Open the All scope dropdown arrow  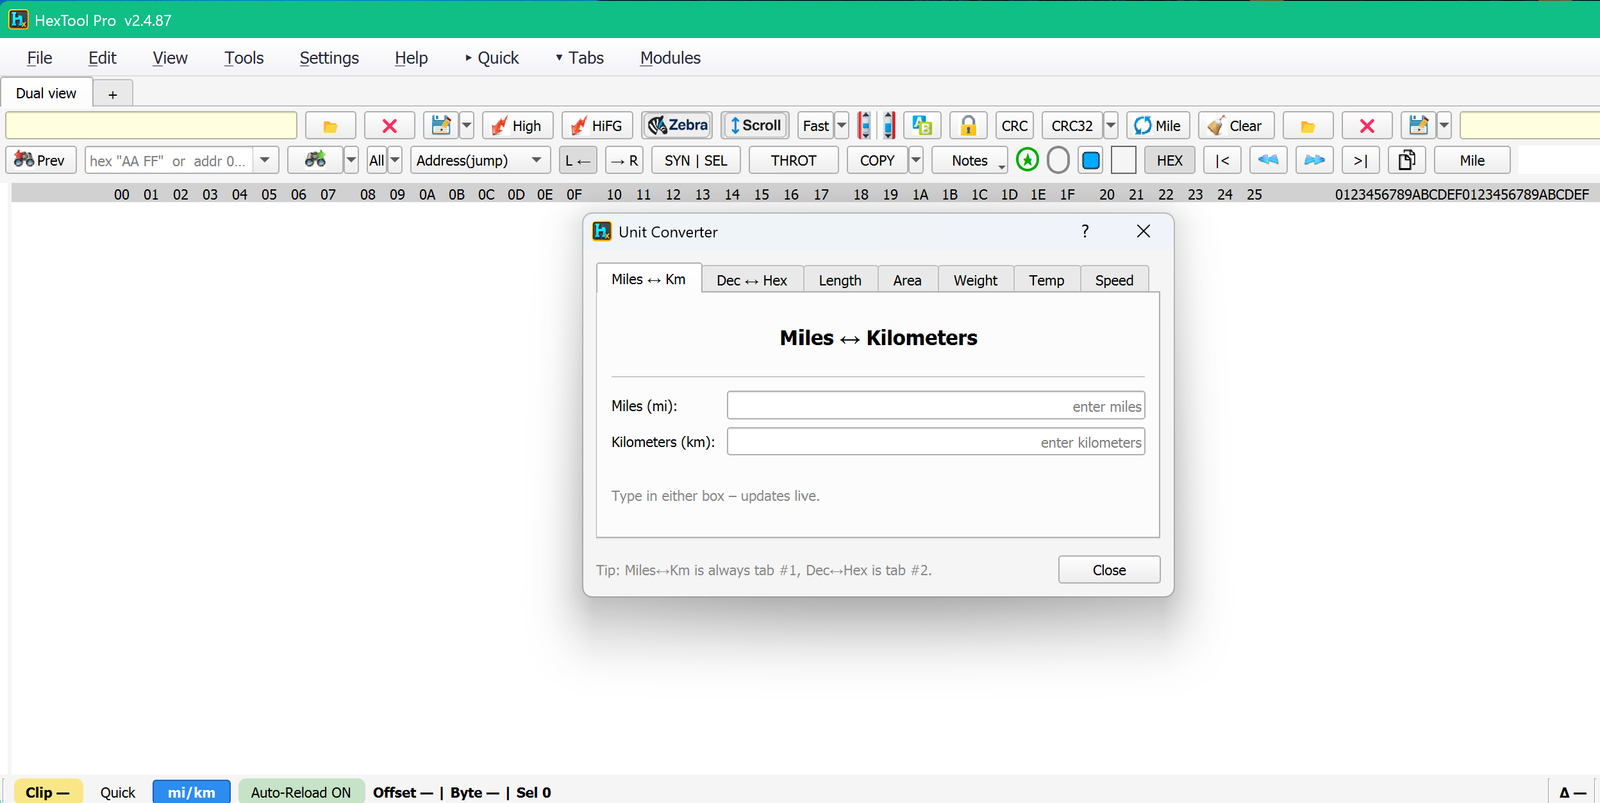(395, 160)
